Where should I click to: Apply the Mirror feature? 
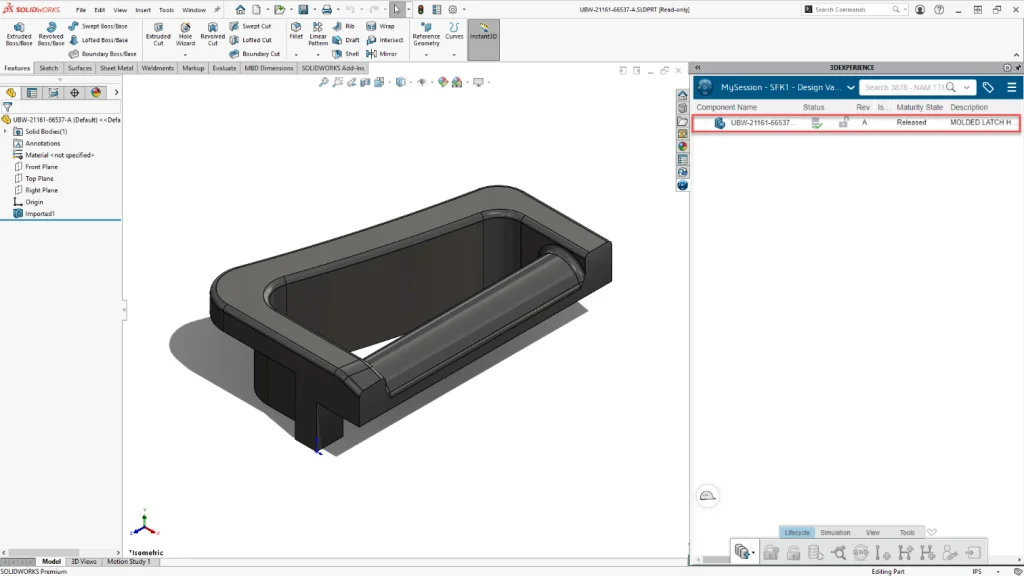381,54
